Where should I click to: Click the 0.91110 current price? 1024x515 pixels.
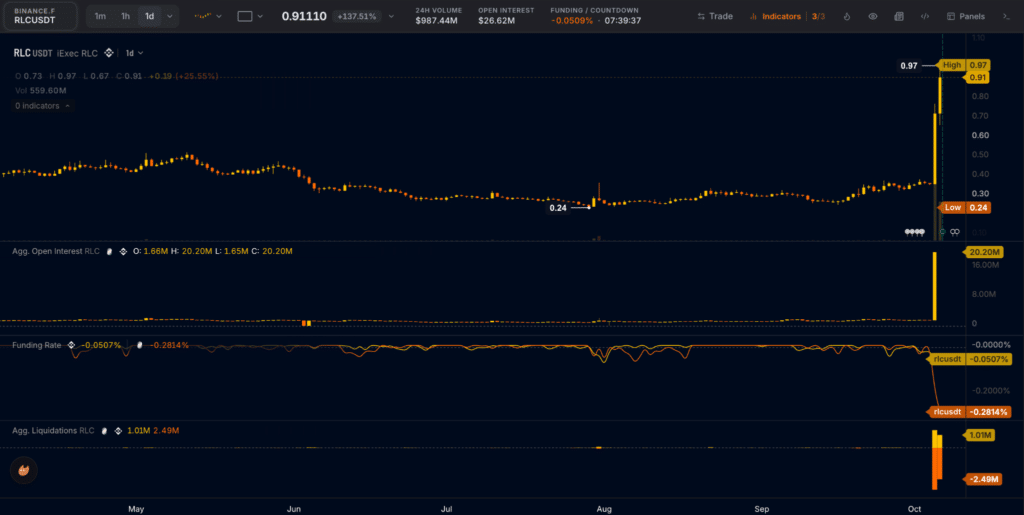click(304, 16)
